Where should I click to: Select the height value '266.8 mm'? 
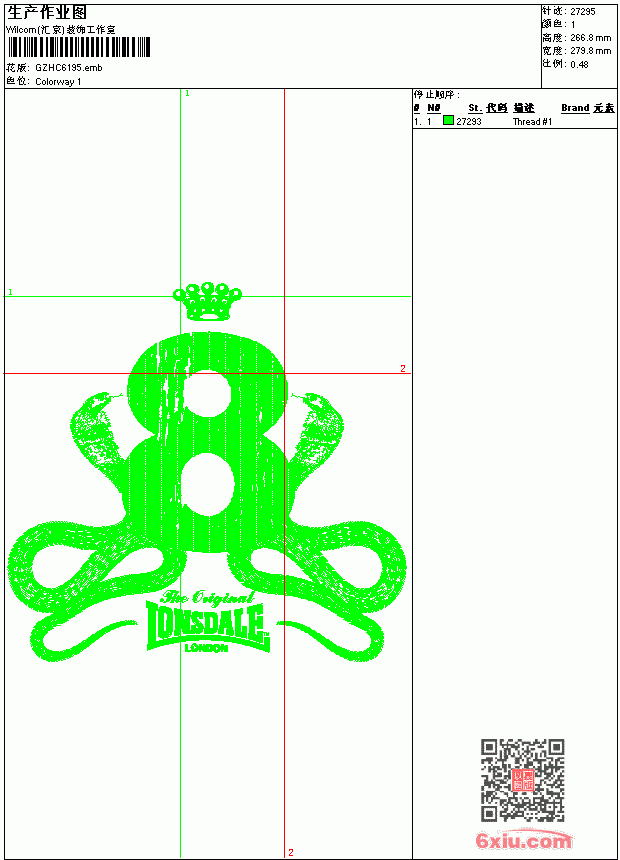coord(590,38)
